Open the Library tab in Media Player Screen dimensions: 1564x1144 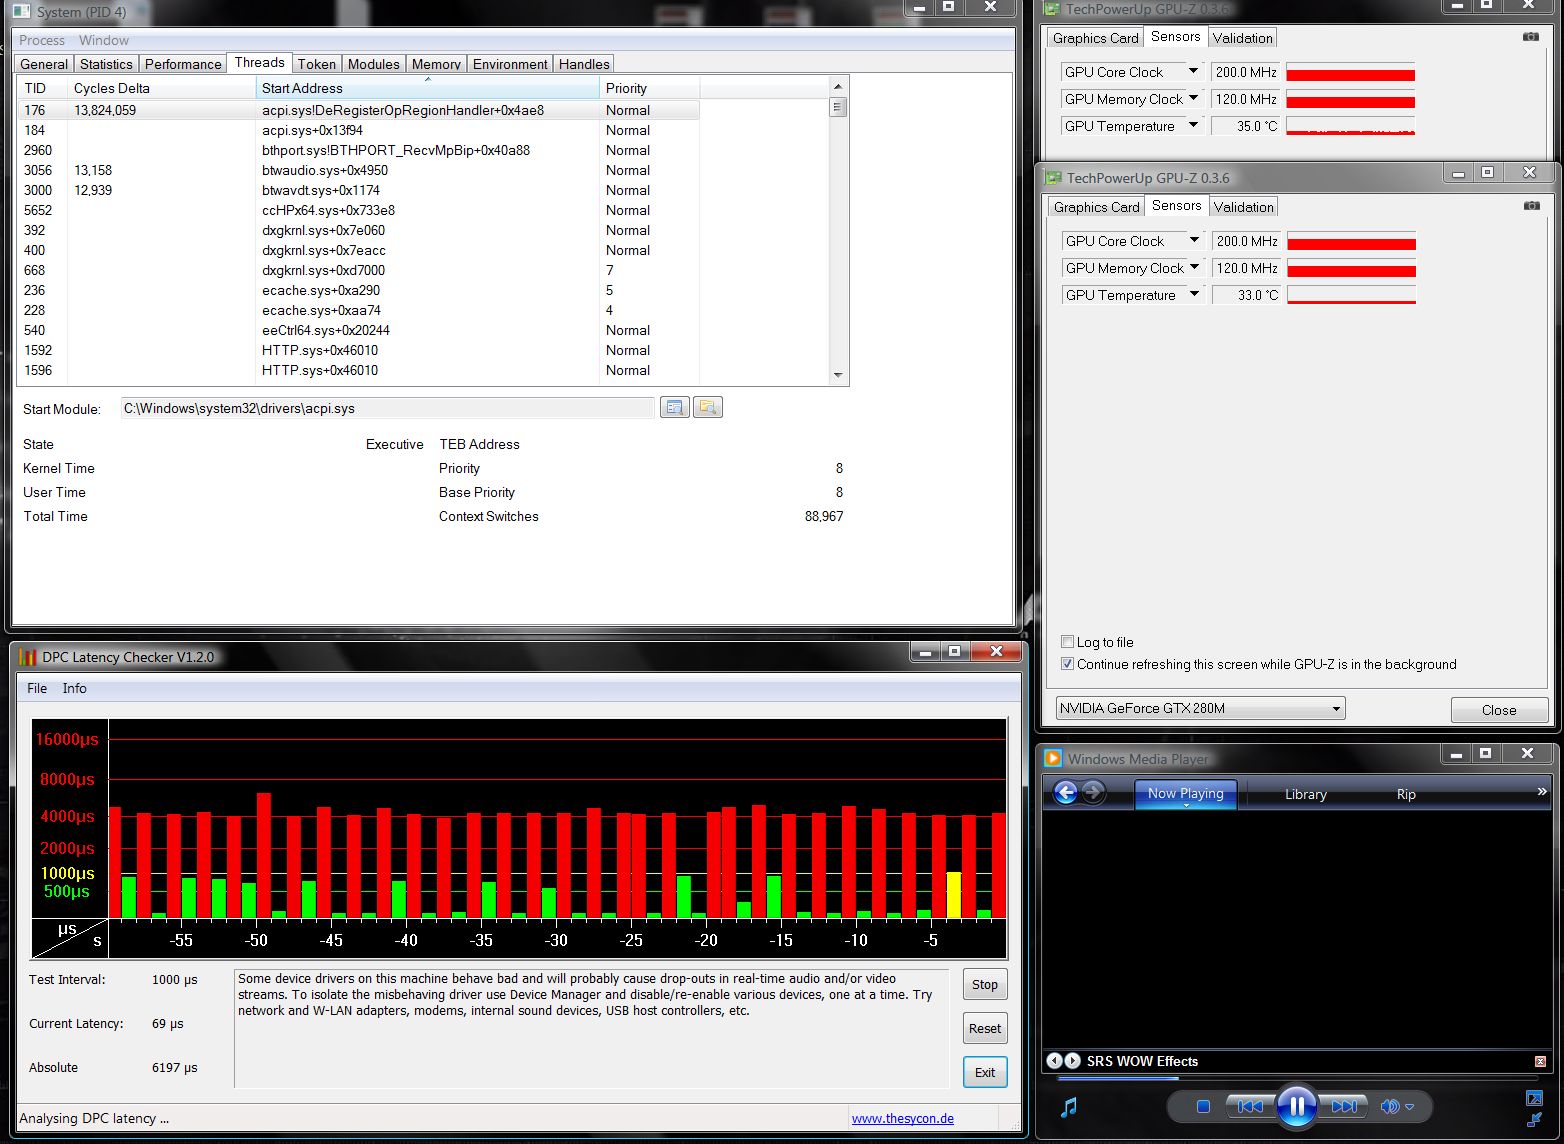click(x=1305, y=794)
